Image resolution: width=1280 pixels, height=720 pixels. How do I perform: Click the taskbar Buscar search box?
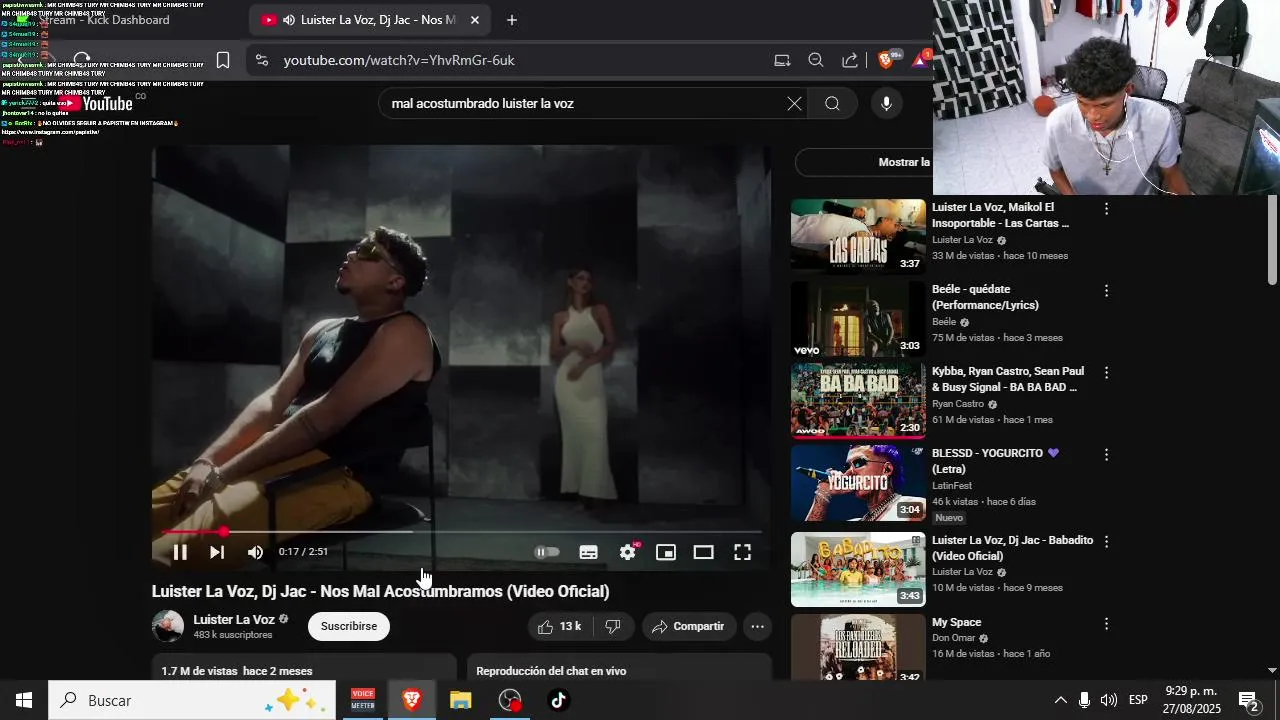pyautogui.click(x=192, y=700)
